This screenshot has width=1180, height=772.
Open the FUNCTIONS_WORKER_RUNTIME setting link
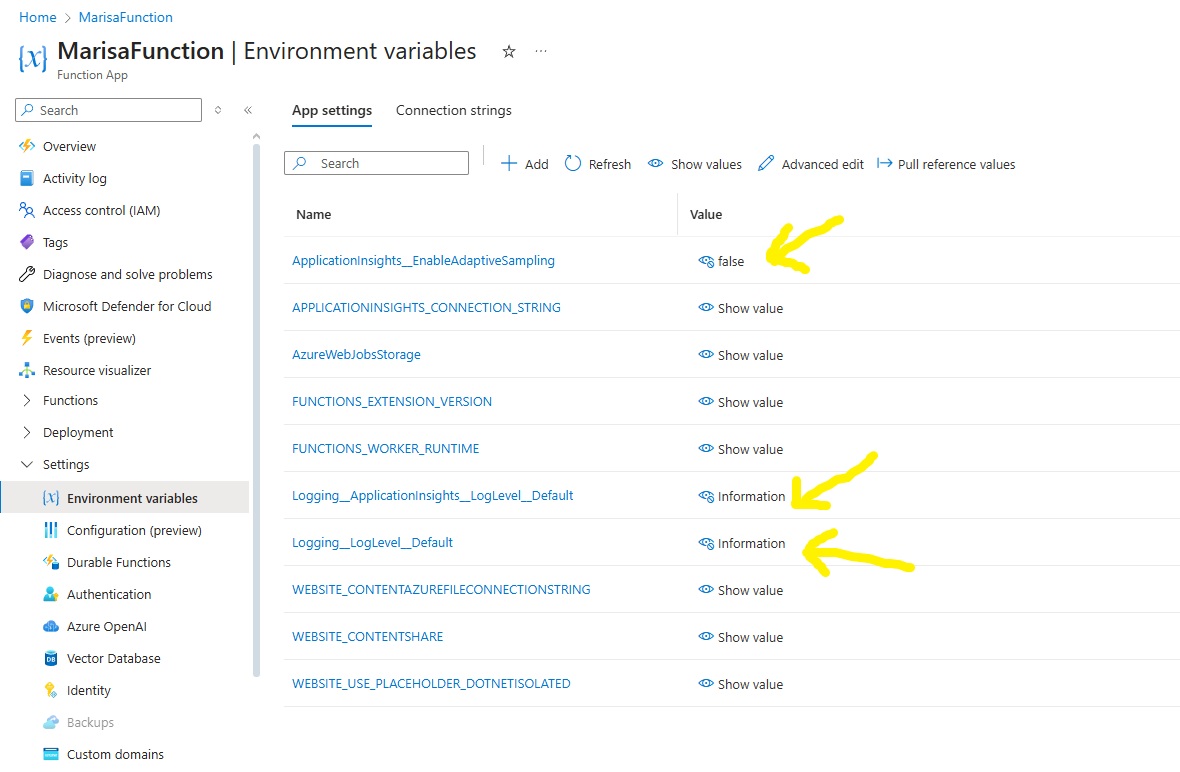coord(385,449)
